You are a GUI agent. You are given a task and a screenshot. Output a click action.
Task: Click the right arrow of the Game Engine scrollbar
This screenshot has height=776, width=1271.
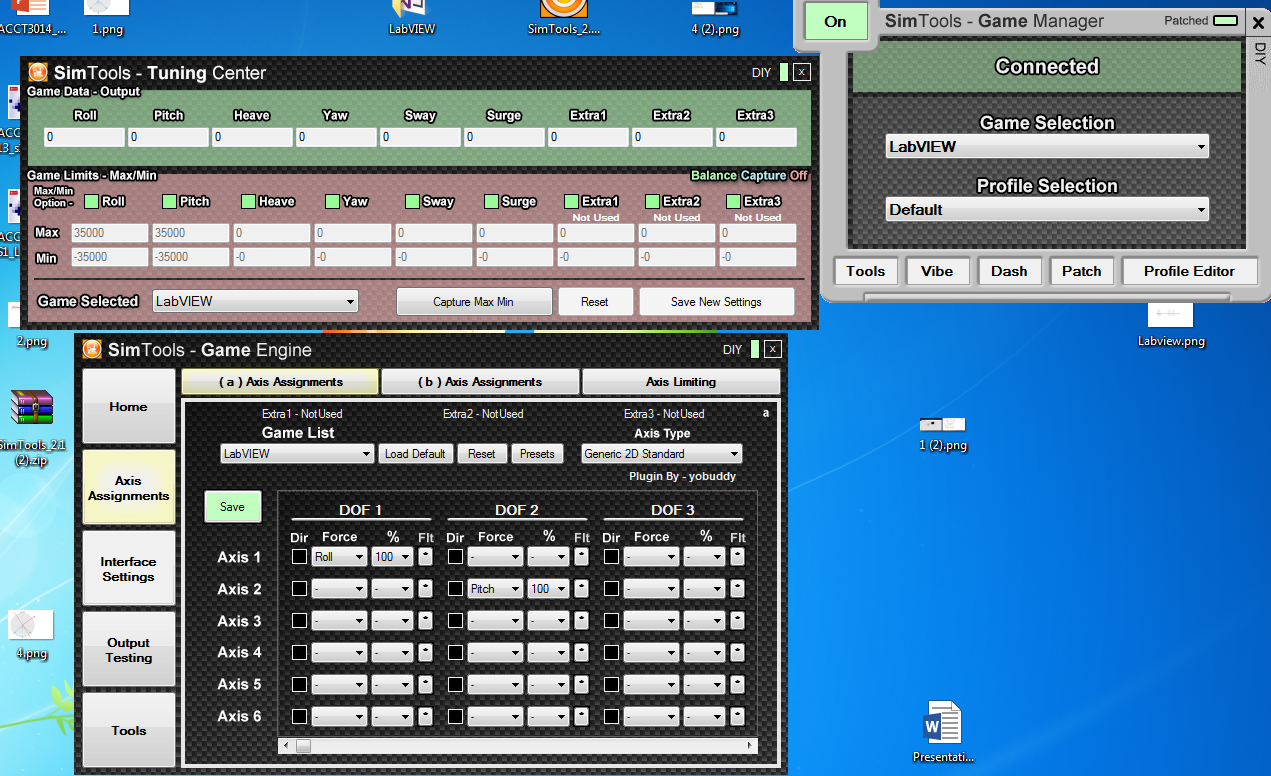pos(751,746)
